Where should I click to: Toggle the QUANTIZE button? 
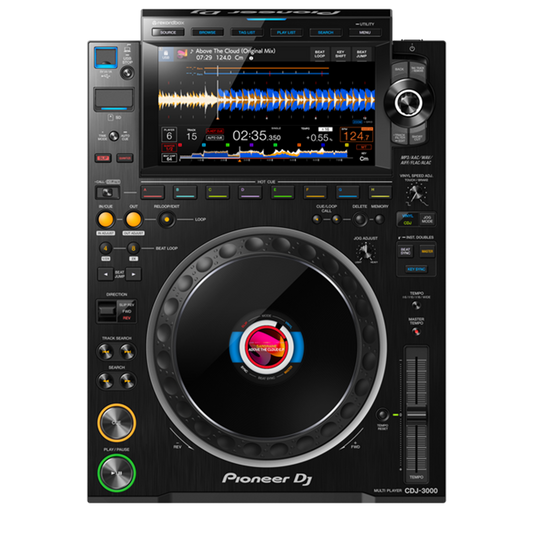125,158
